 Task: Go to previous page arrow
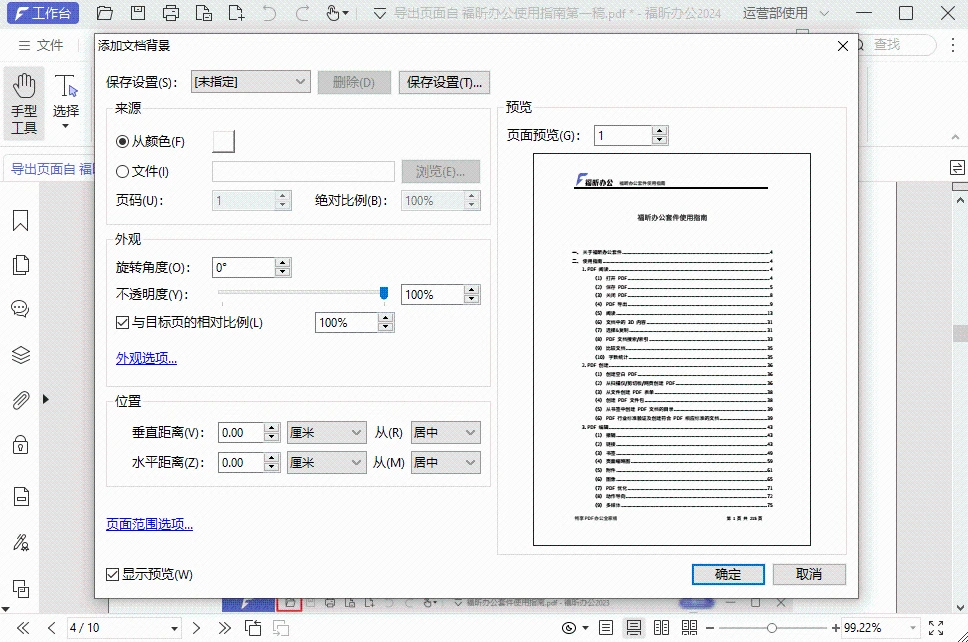pyautogui.click(x=51, y=628)
